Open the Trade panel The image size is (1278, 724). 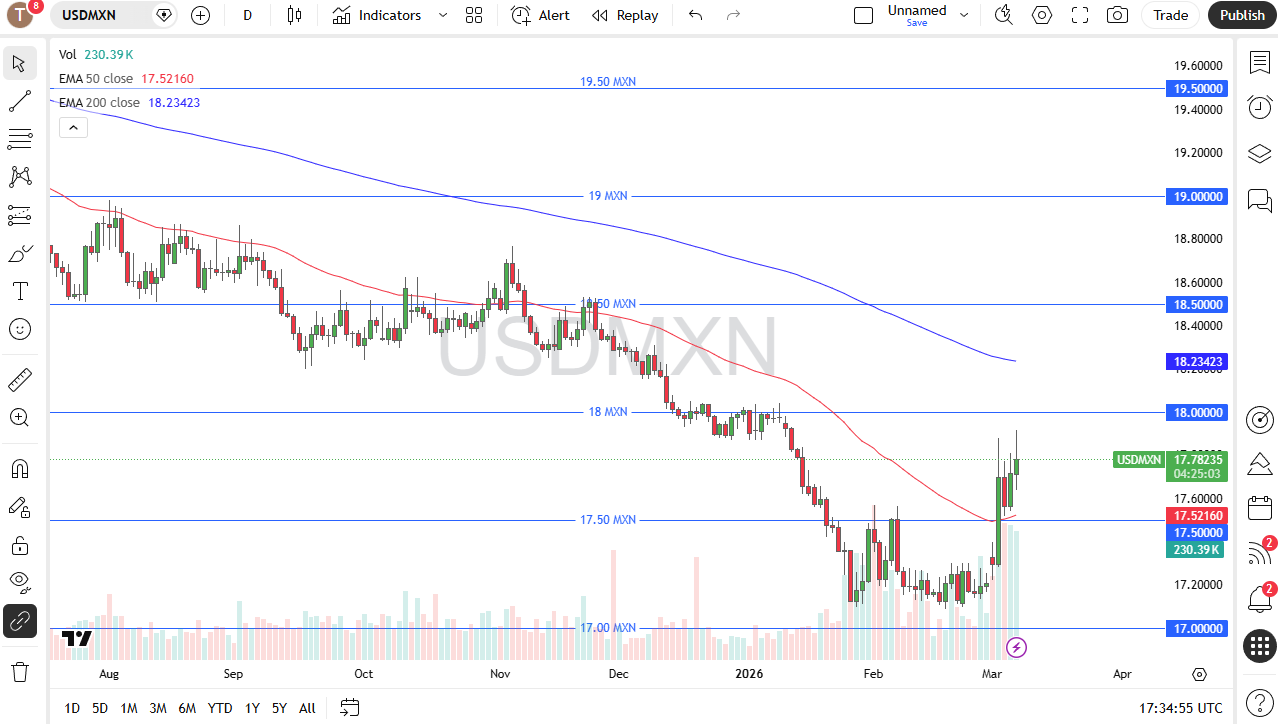pos(1170,15)
